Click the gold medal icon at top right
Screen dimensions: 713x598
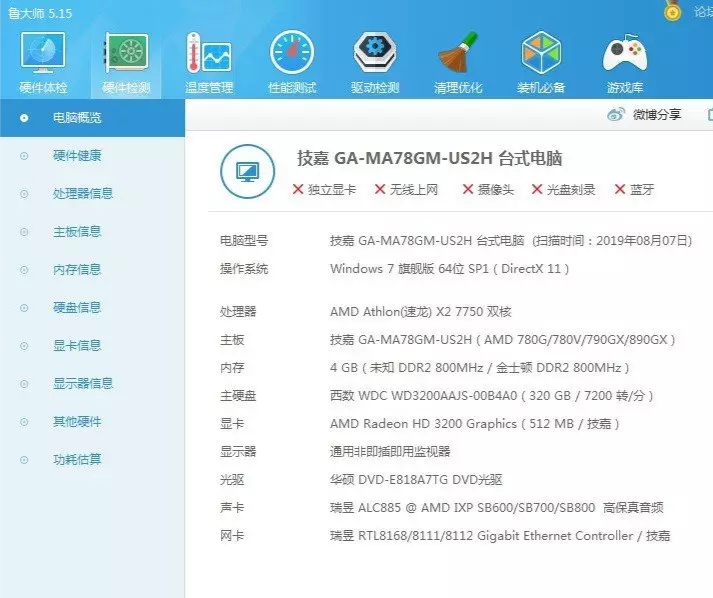click(673, 10)
